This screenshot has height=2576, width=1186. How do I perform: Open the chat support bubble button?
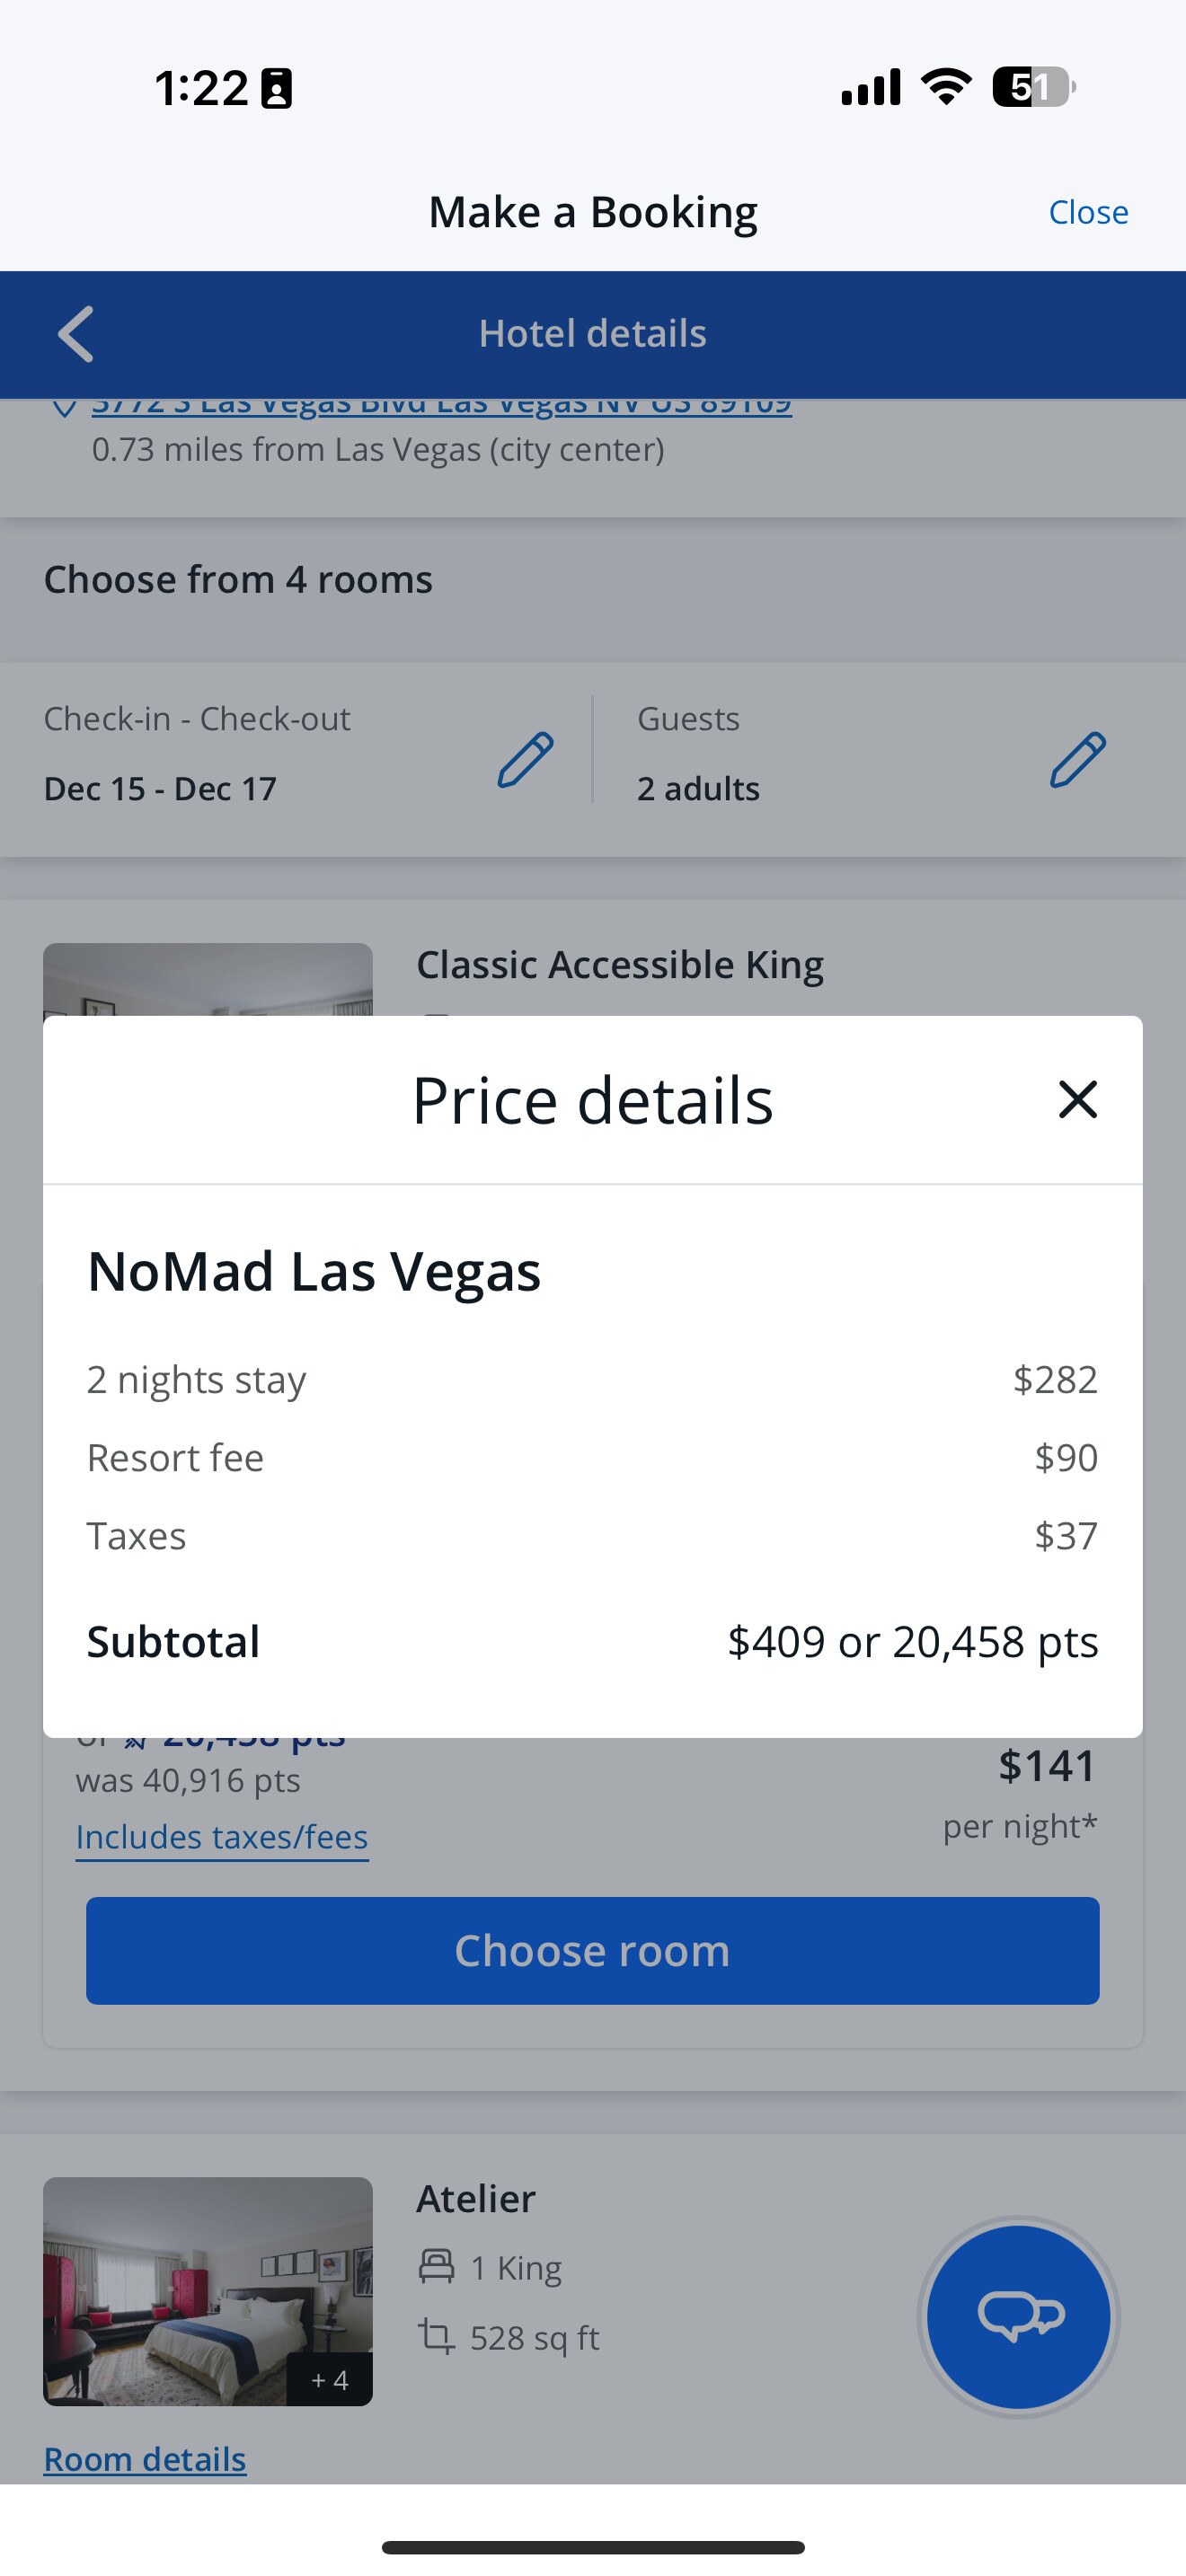pos(1017,2316)
